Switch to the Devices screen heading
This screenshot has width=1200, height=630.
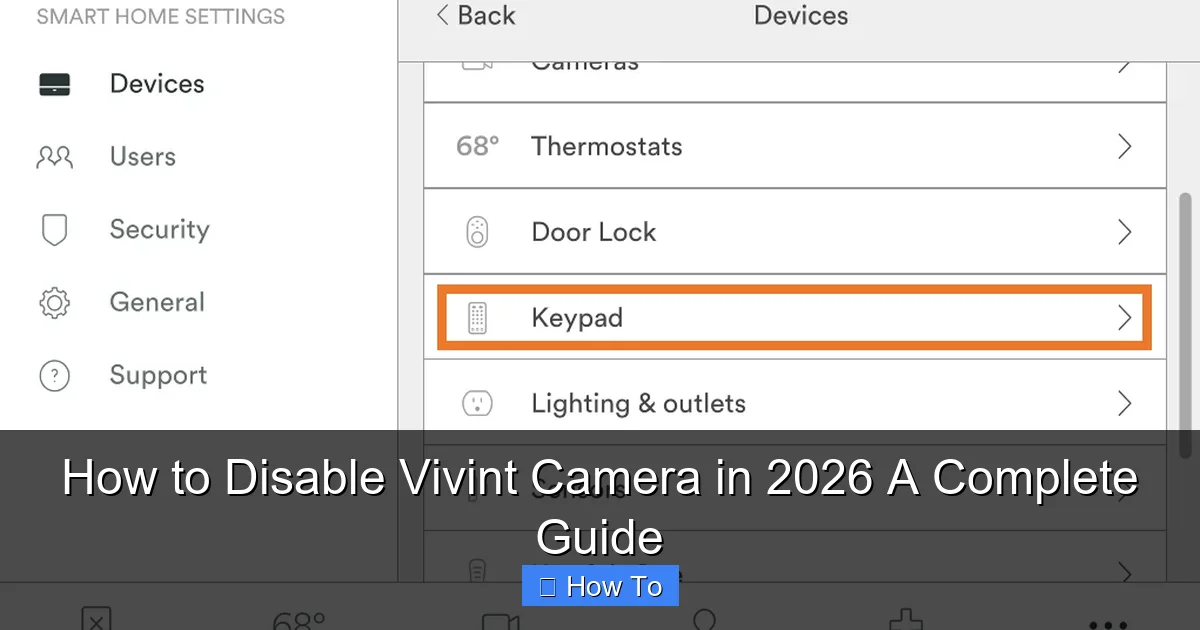click(x=800, y=16)
